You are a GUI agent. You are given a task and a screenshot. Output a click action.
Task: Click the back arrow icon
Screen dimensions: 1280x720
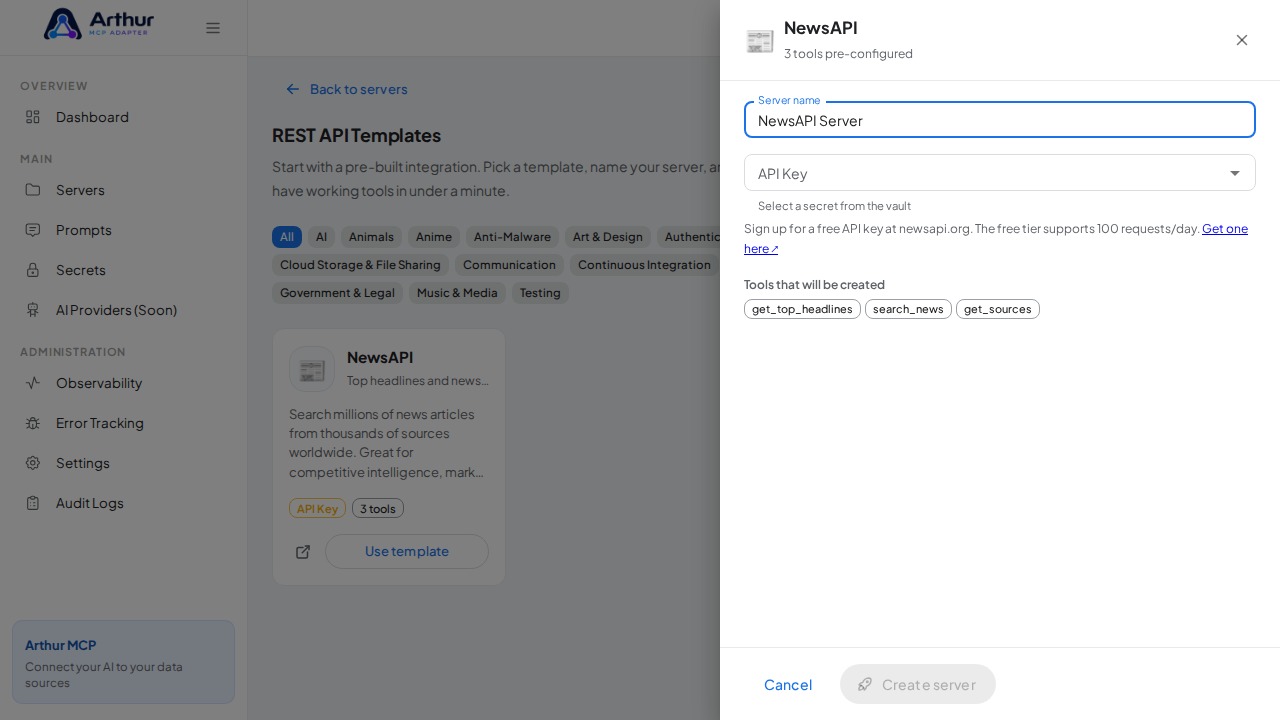293,89
